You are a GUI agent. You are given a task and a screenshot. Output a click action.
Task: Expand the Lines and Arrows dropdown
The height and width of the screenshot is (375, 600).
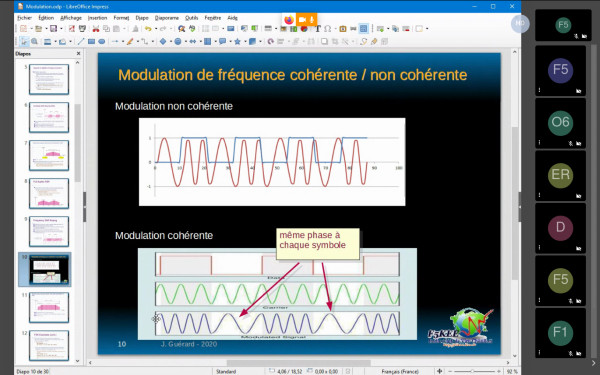coord(123,41)
